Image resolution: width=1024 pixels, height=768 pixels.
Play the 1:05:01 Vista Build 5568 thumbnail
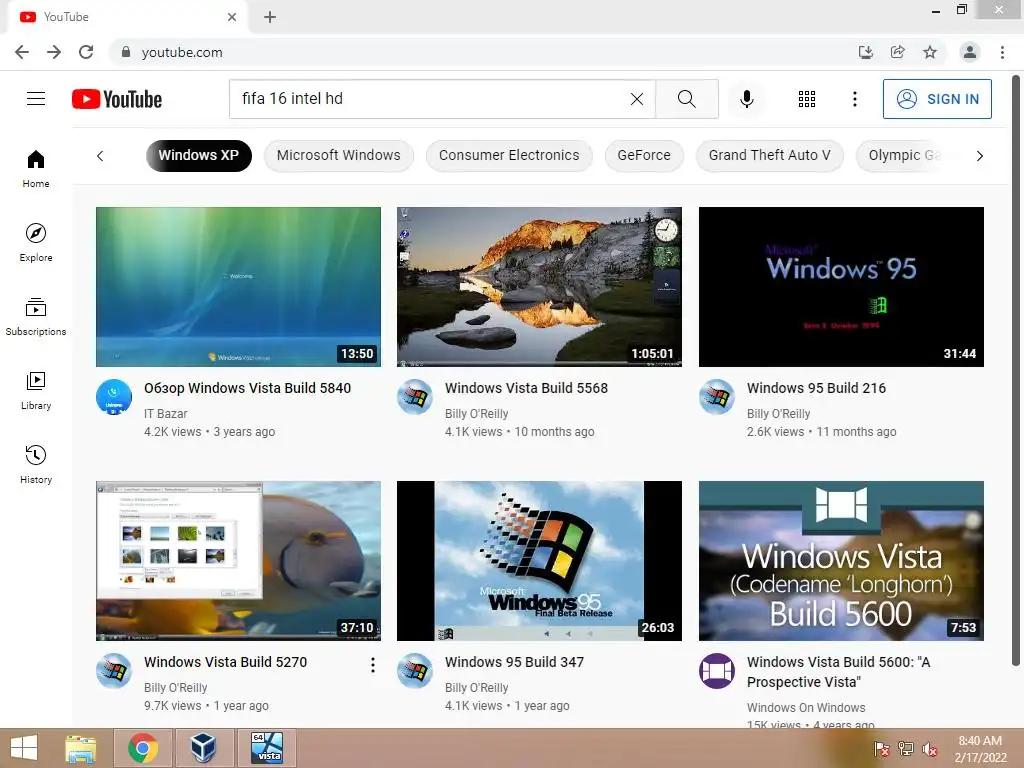539,287
